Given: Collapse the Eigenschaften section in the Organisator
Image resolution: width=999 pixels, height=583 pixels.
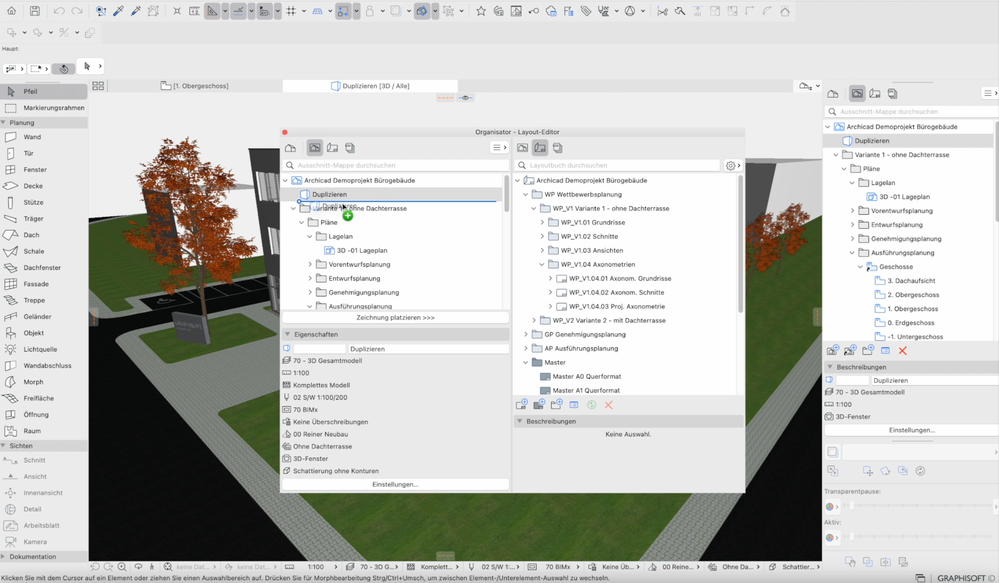Looking at the screenshot, I should coord(287,335).
